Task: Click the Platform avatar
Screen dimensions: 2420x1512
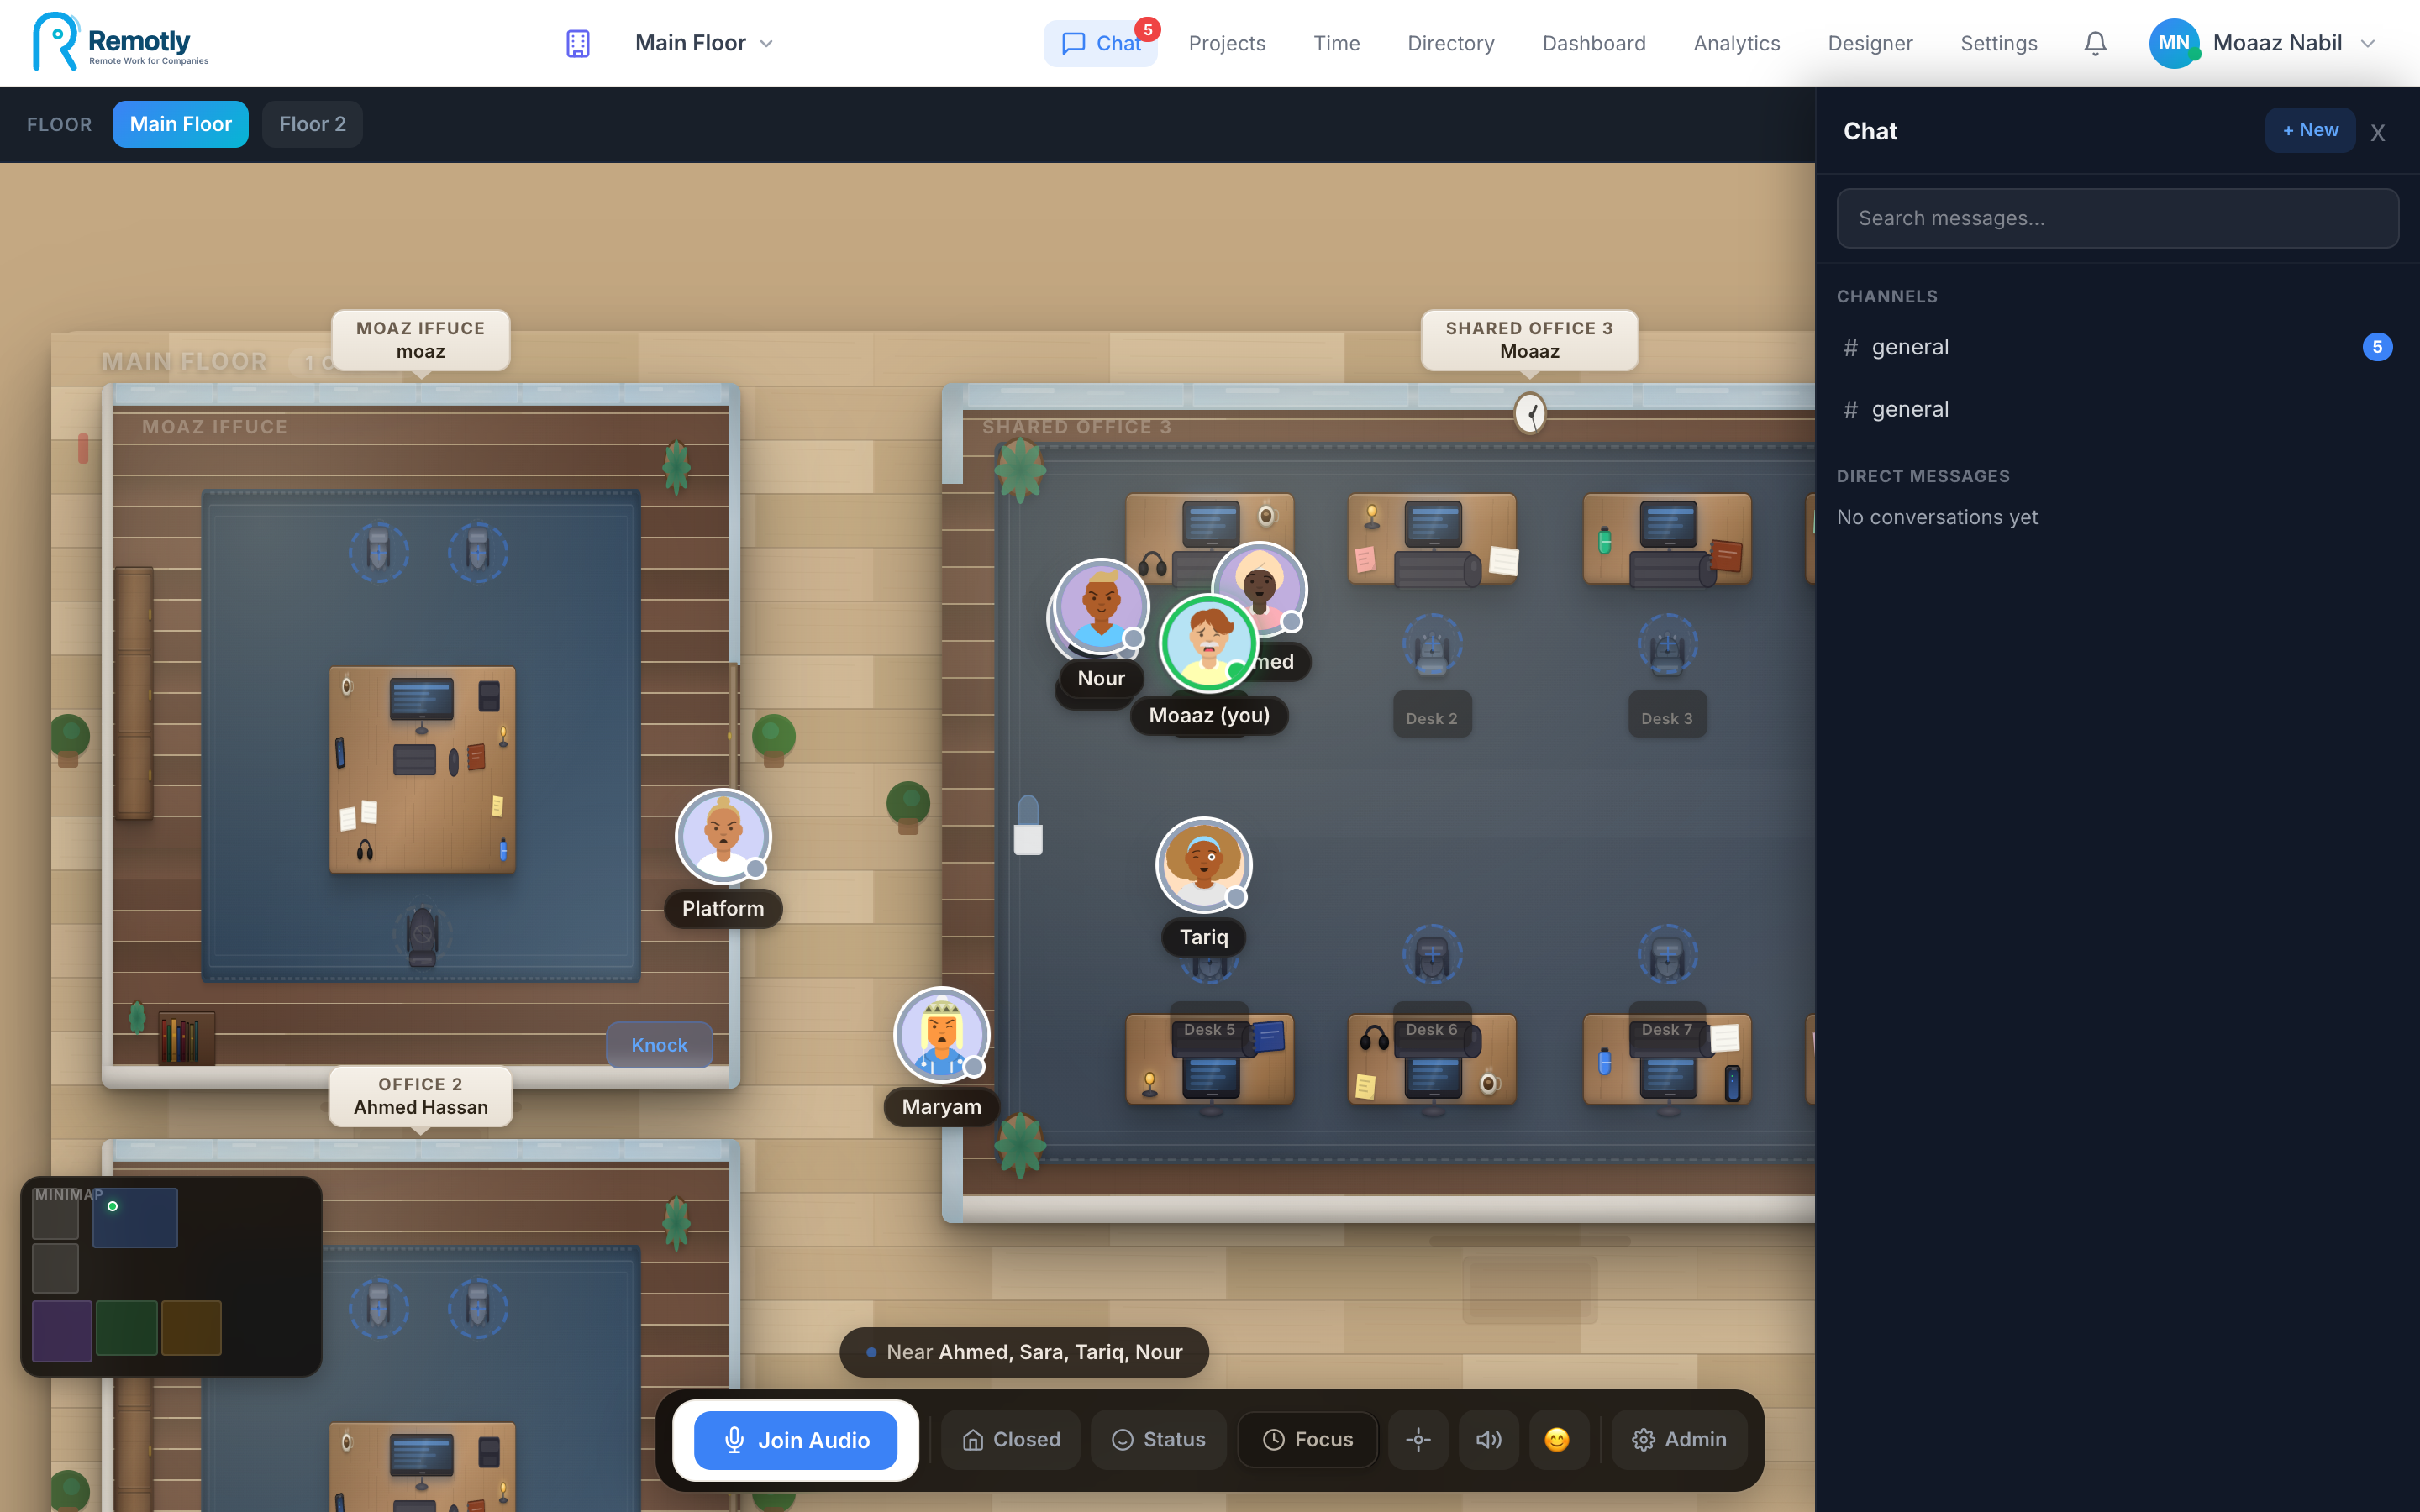Action: [723, 836]
